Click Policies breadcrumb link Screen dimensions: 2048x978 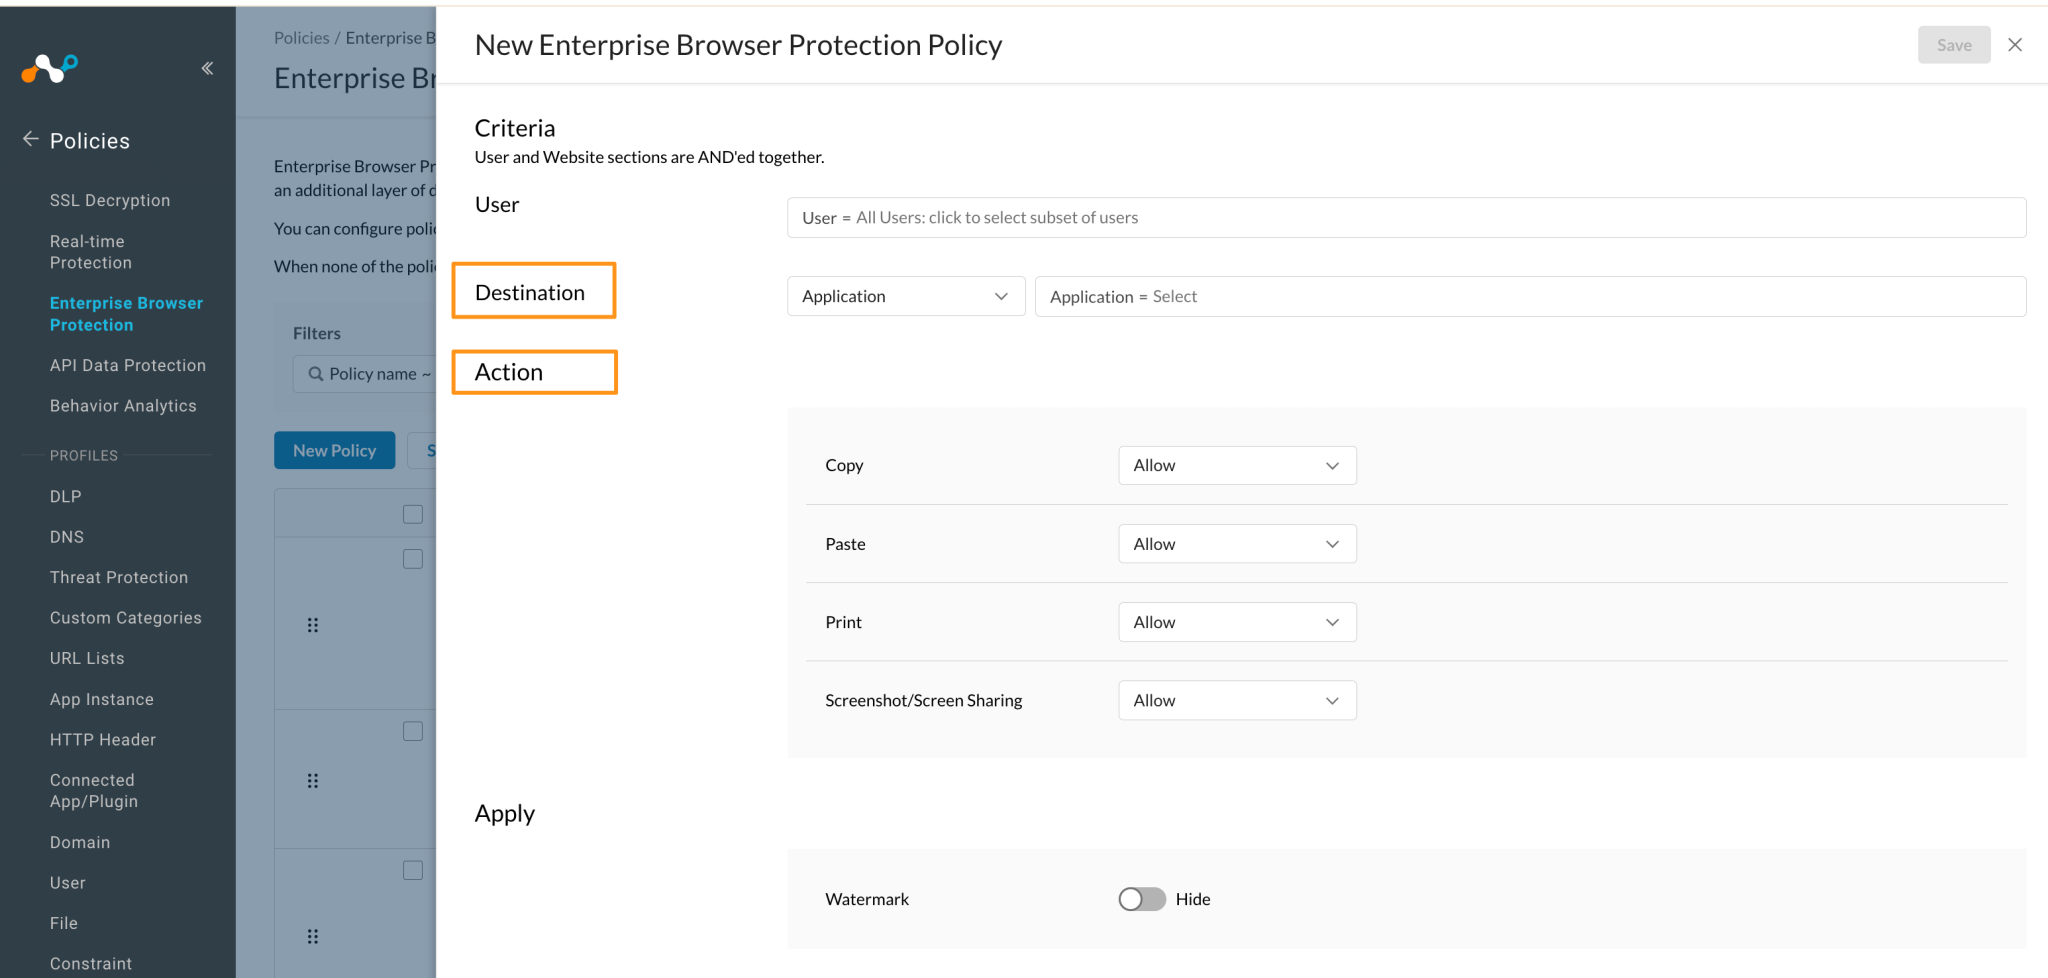(x=301, y=38)
